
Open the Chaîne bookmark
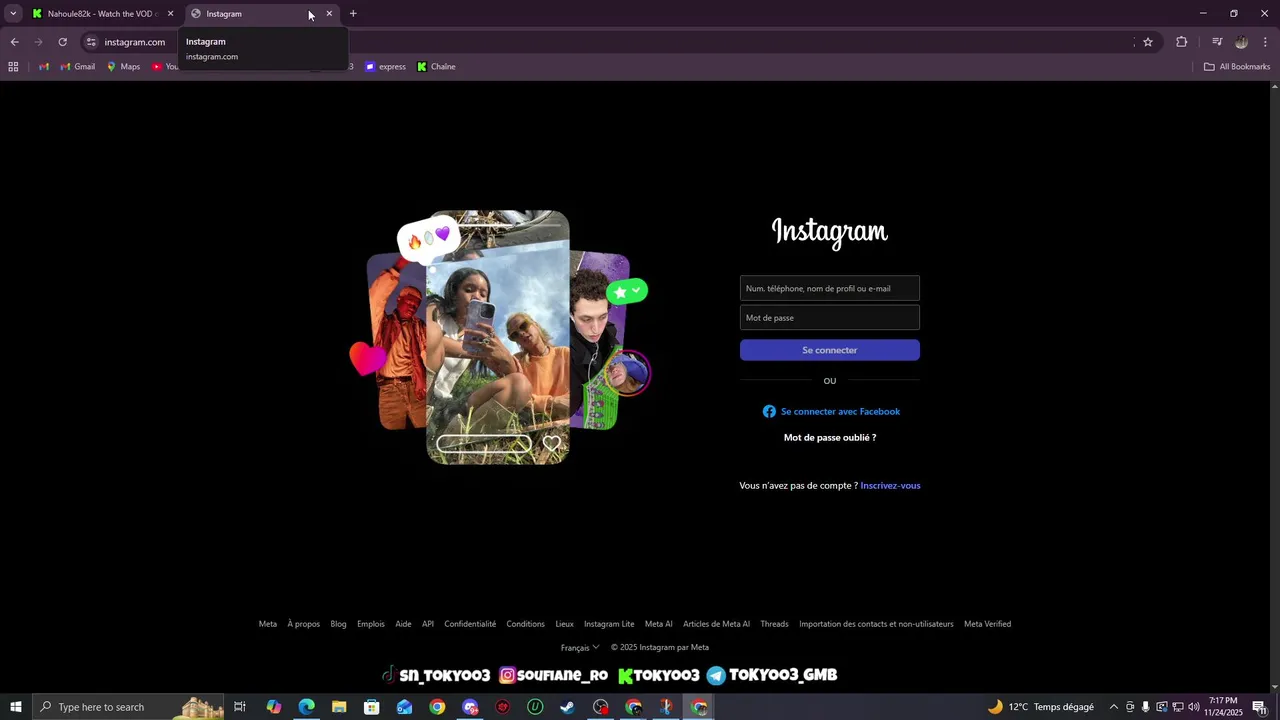[x=436, y=67]
